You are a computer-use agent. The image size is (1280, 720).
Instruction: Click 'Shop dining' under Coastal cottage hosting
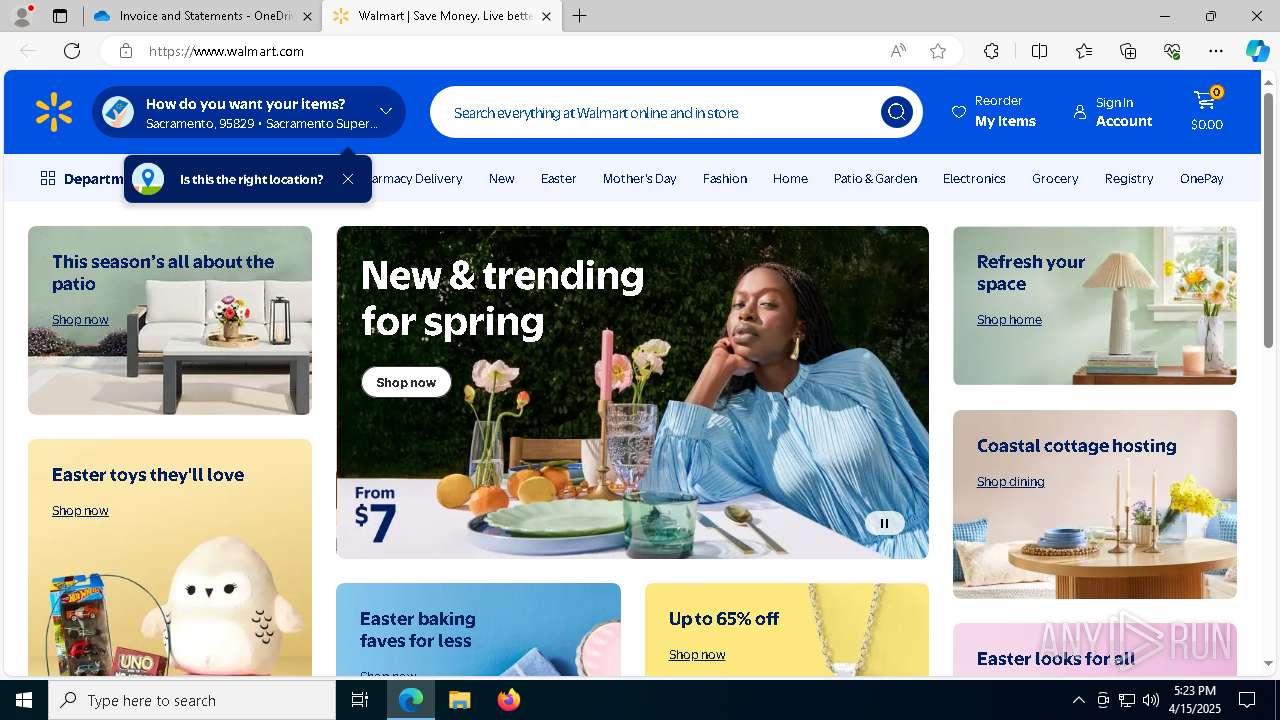point(1010,482)
